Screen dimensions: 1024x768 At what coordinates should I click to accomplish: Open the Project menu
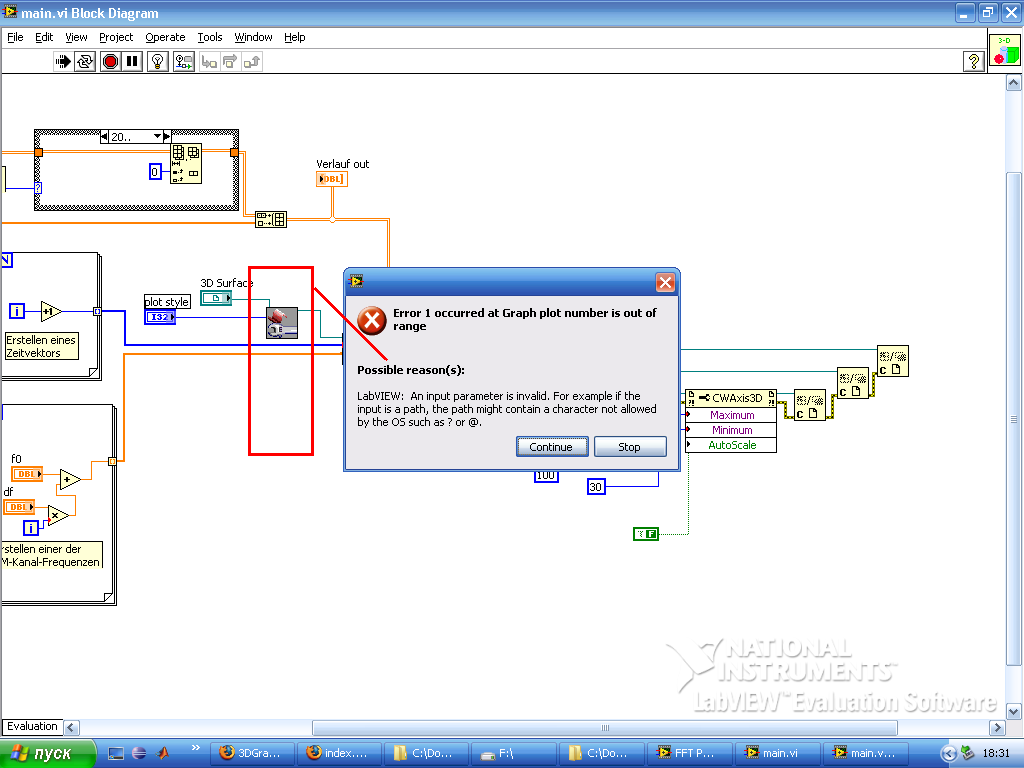pos(116,37)
